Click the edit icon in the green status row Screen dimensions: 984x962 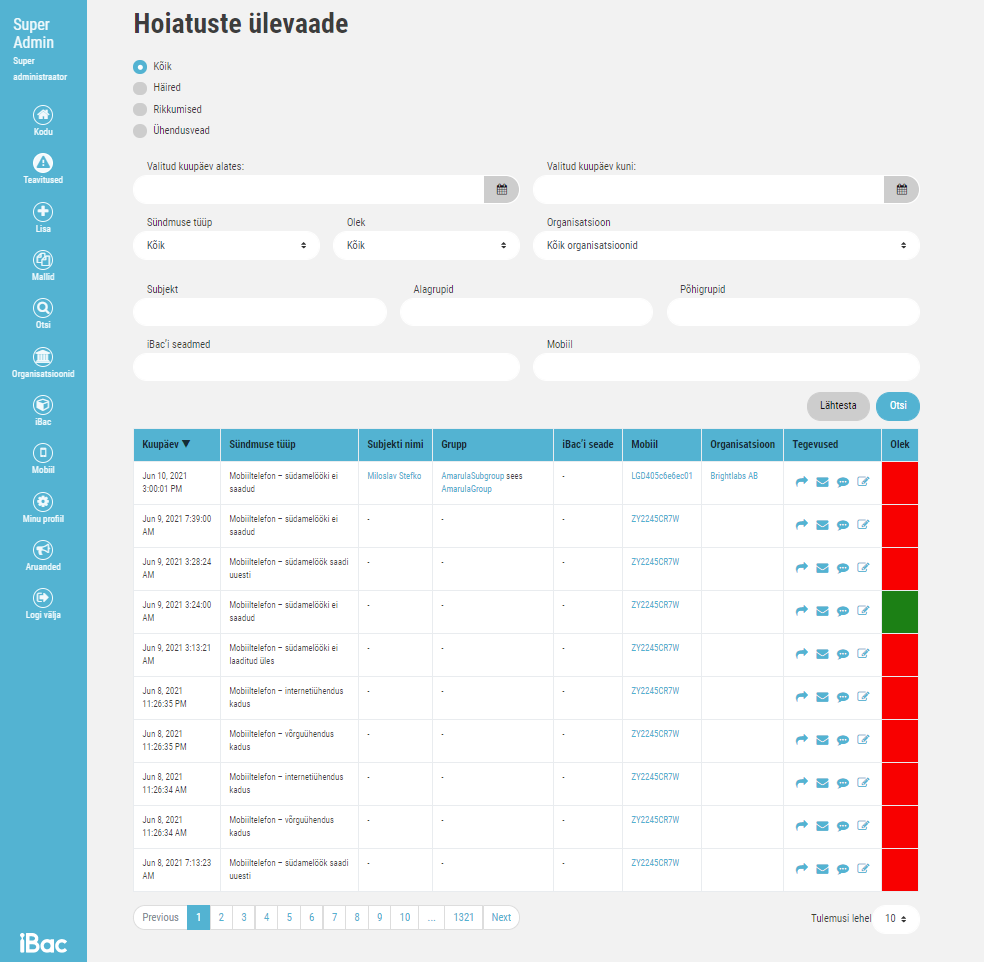tap(863, 611)
